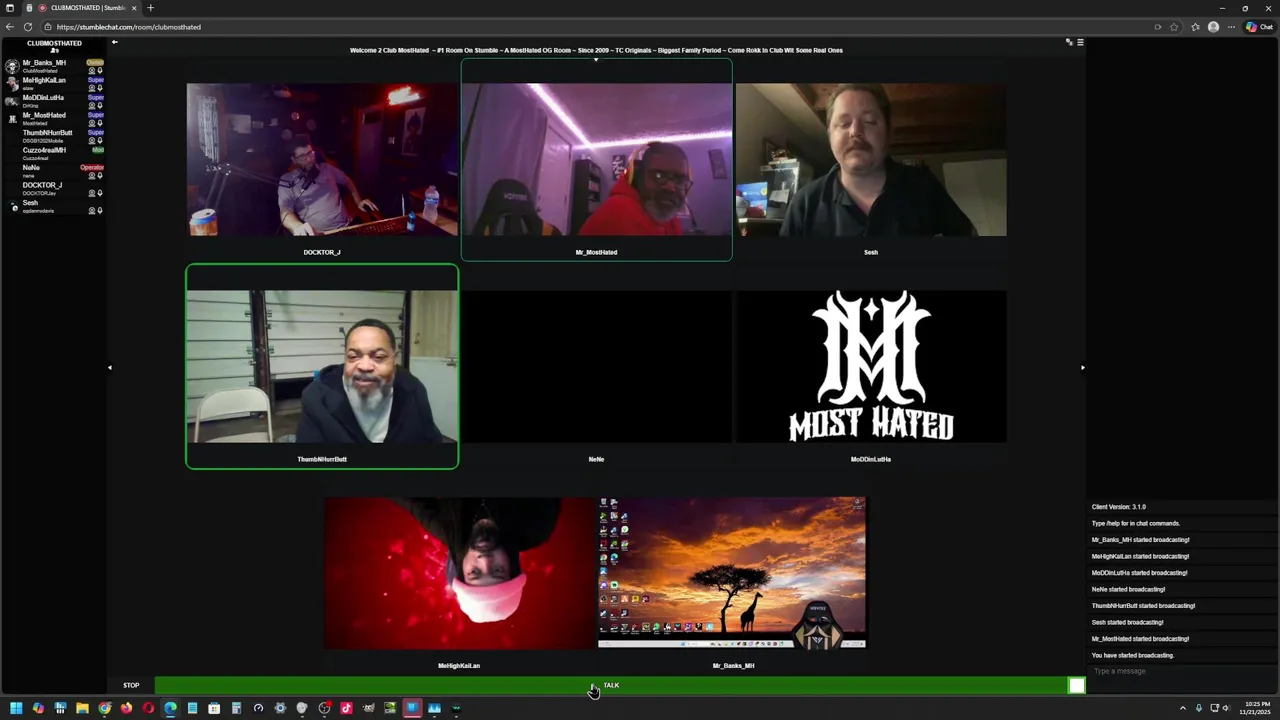This screenshot has width=1280, height=720.
Task: Click the right arrow beside the video grid
Action: click(1082, 367)
